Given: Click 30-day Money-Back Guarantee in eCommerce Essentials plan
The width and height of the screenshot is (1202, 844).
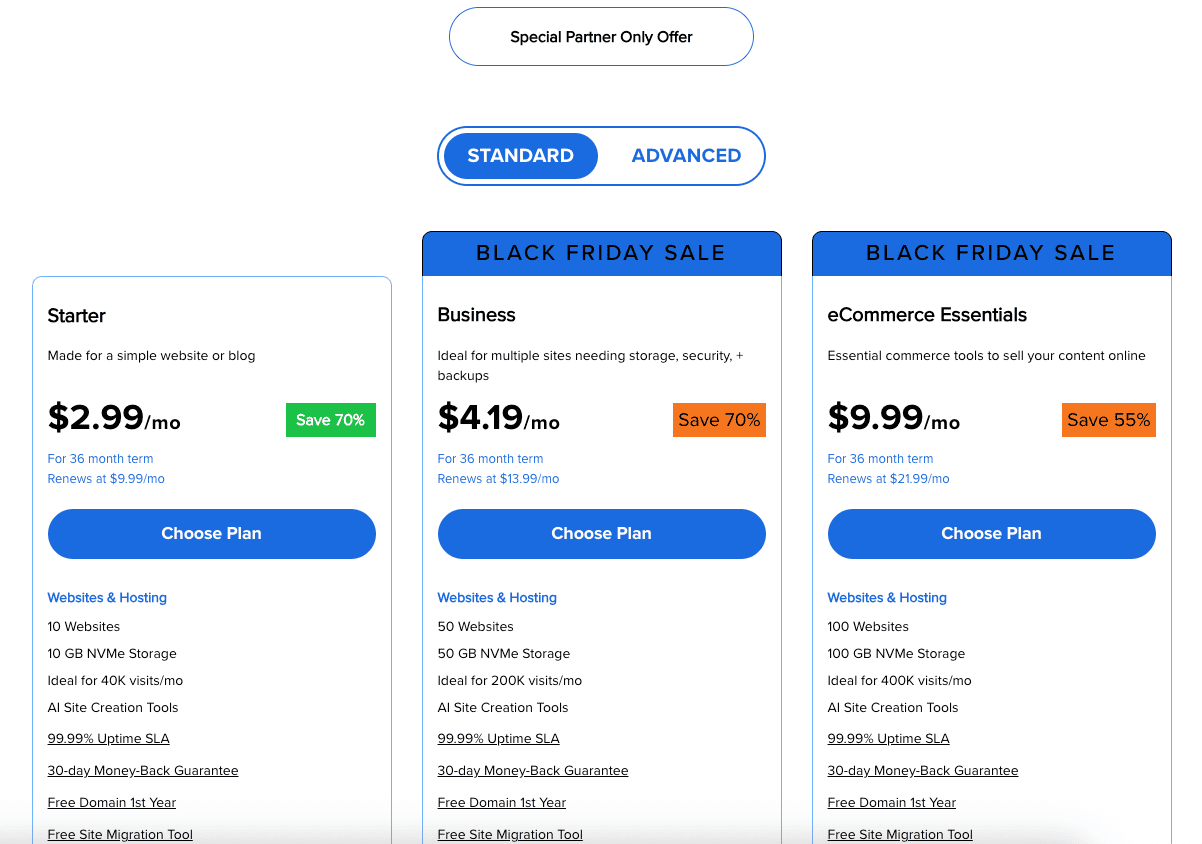Looking at the screenshot, I should 923,771.
